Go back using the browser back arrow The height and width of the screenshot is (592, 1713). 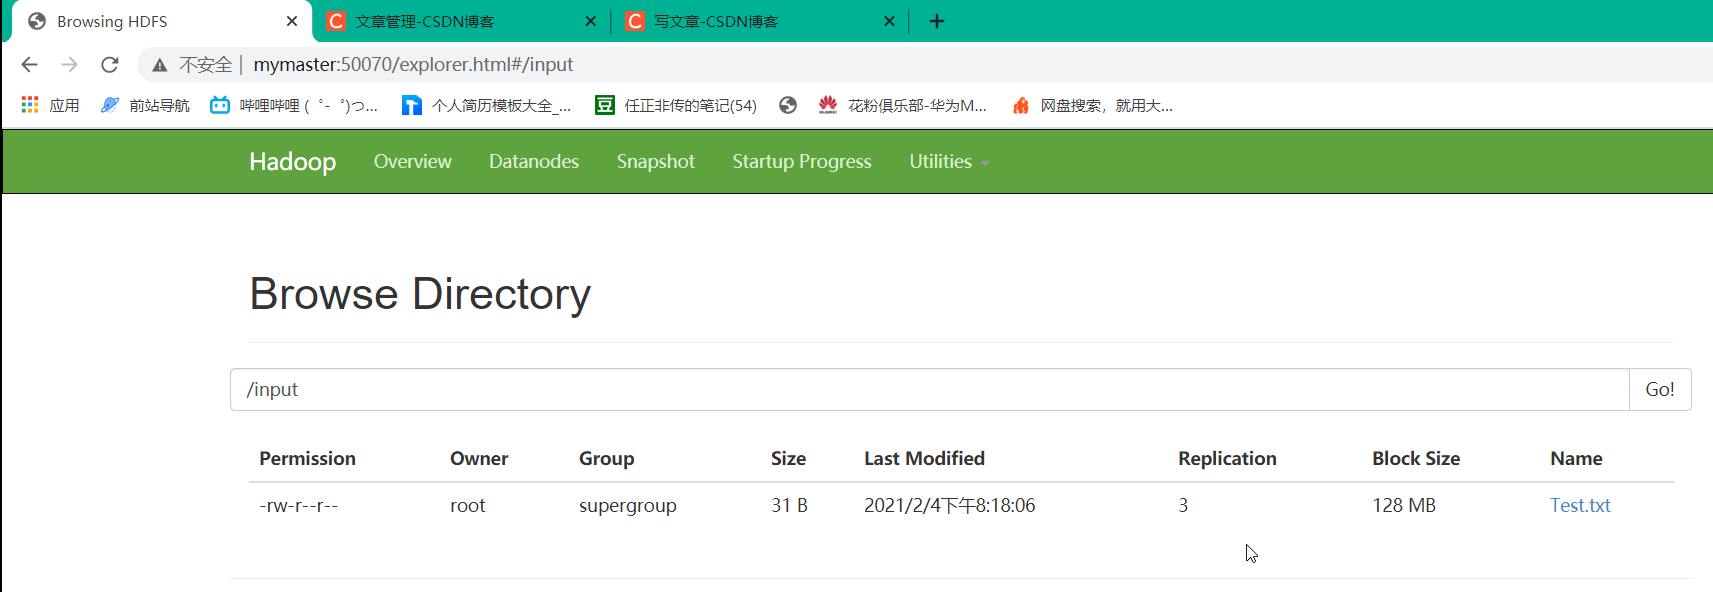[29, 65]
